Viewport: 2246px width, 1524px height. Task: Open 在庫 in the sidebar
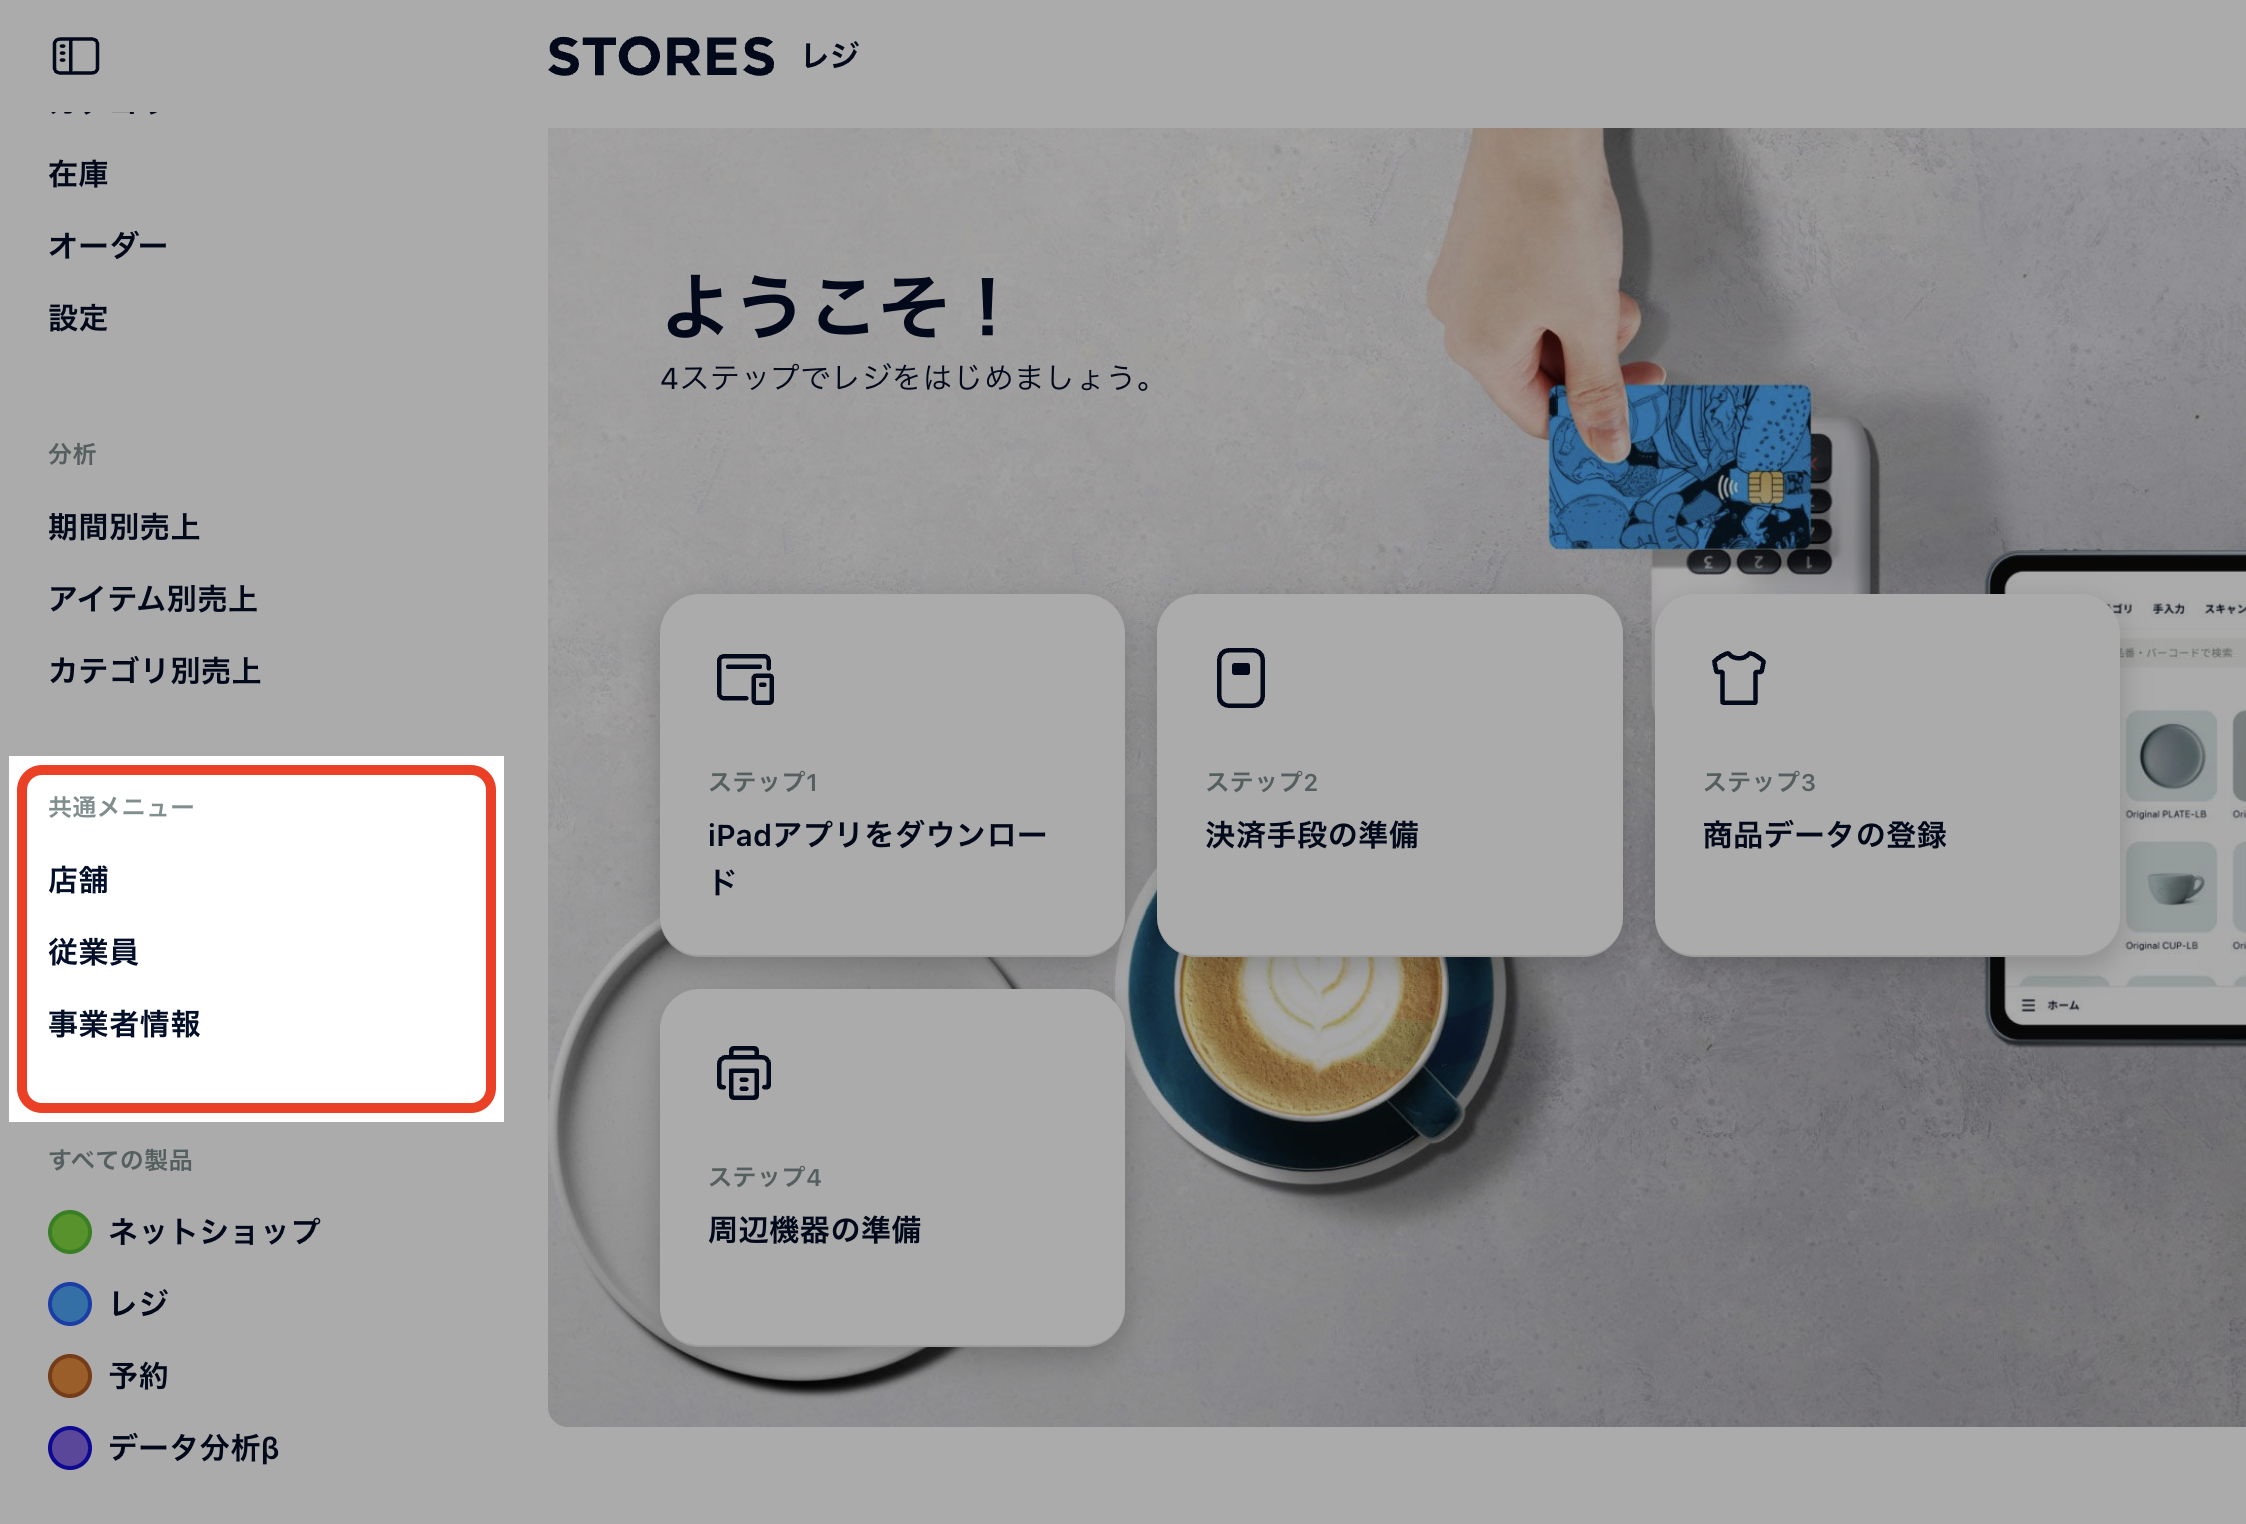79,174
